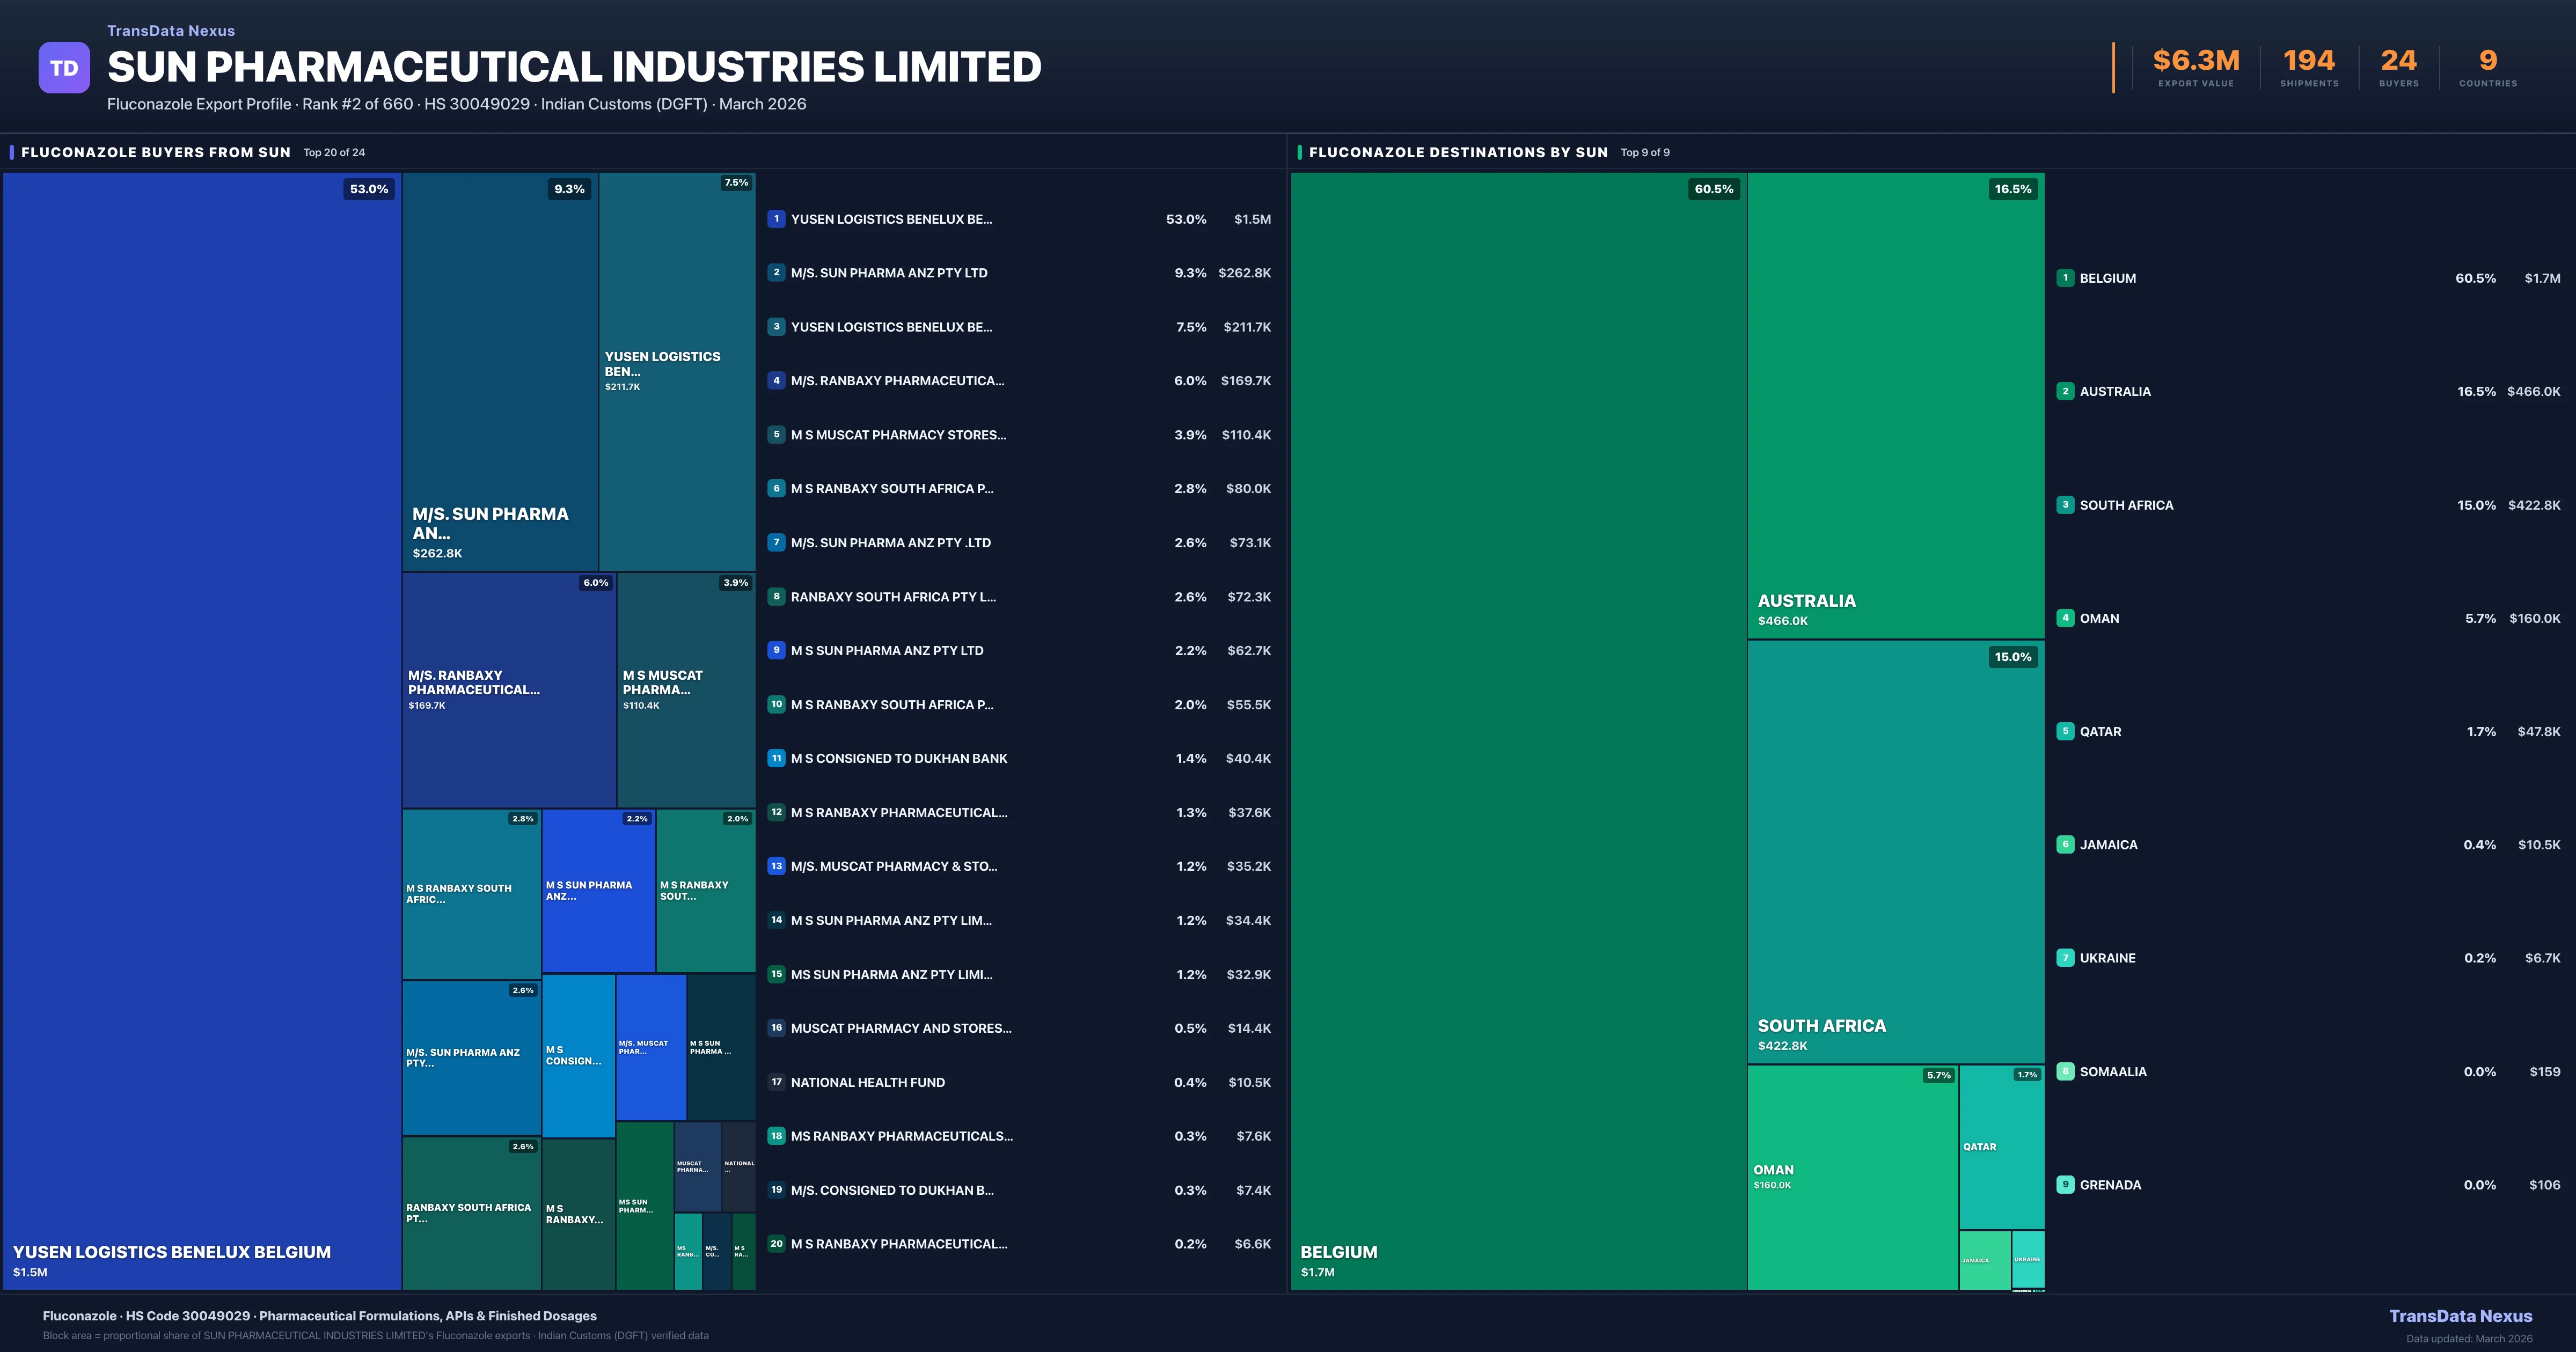Click rank badge 1 next to Belgium
This screenshot has height=1352, width=2576.
pos(2065,278)
